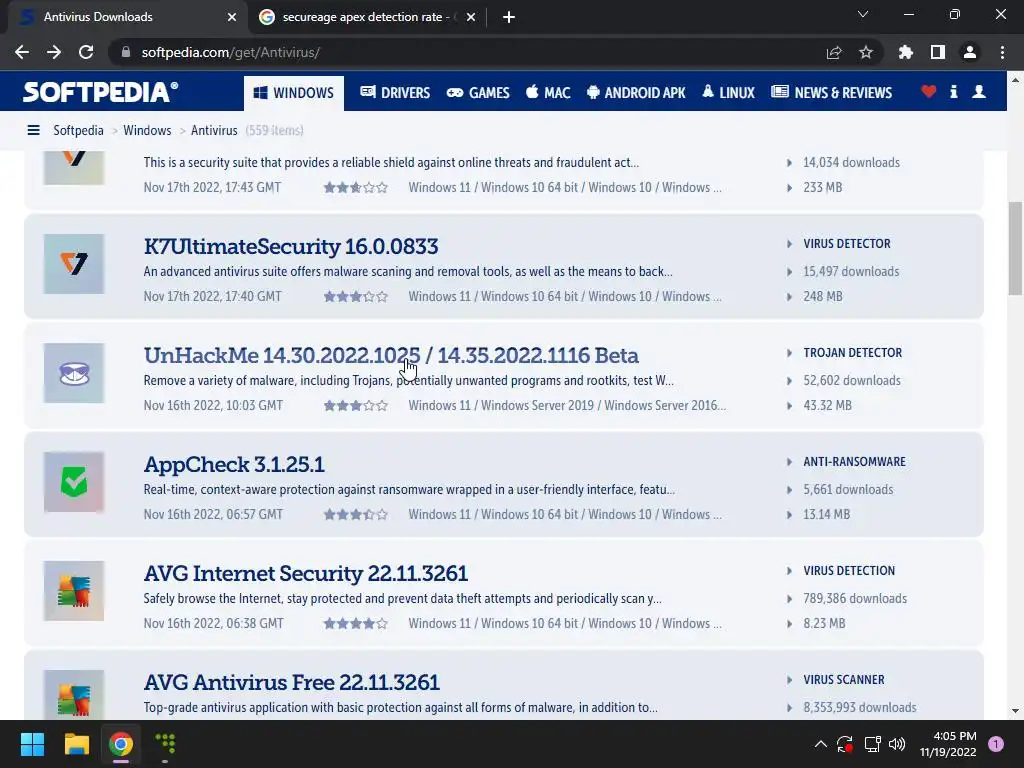
Task: Click the site lock icon in the address bar
Action: tap(126, 52)
